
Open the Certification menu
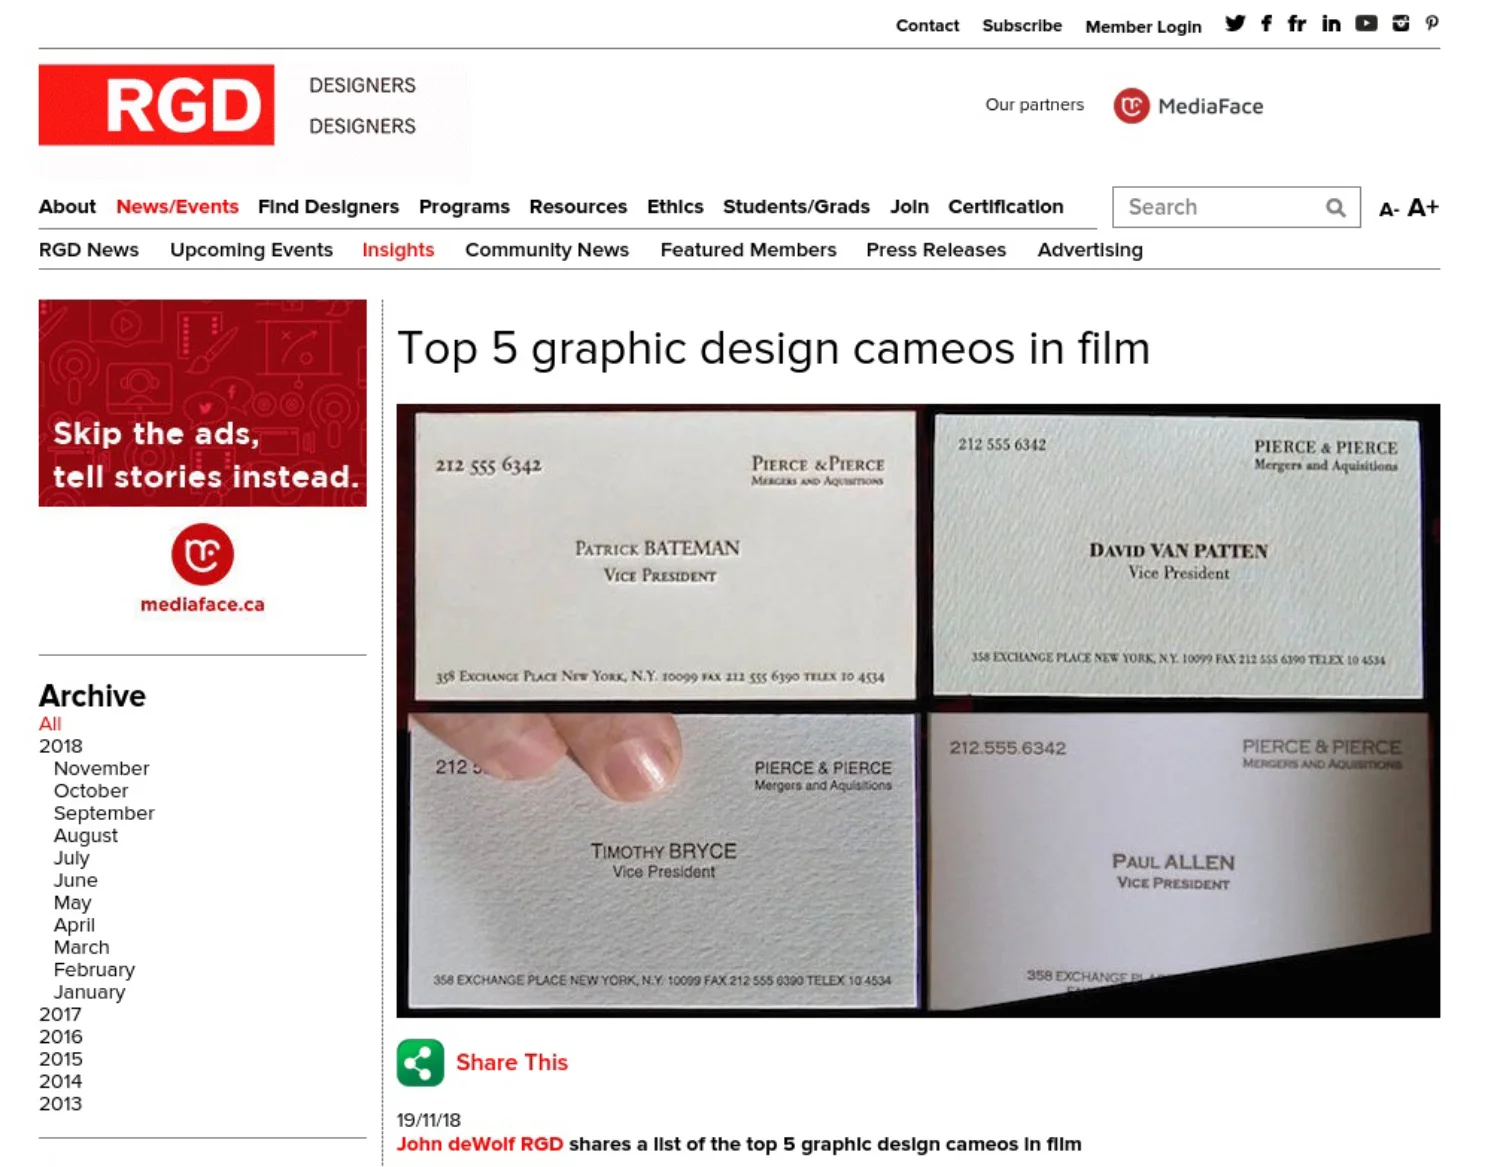pos(1005,207)
